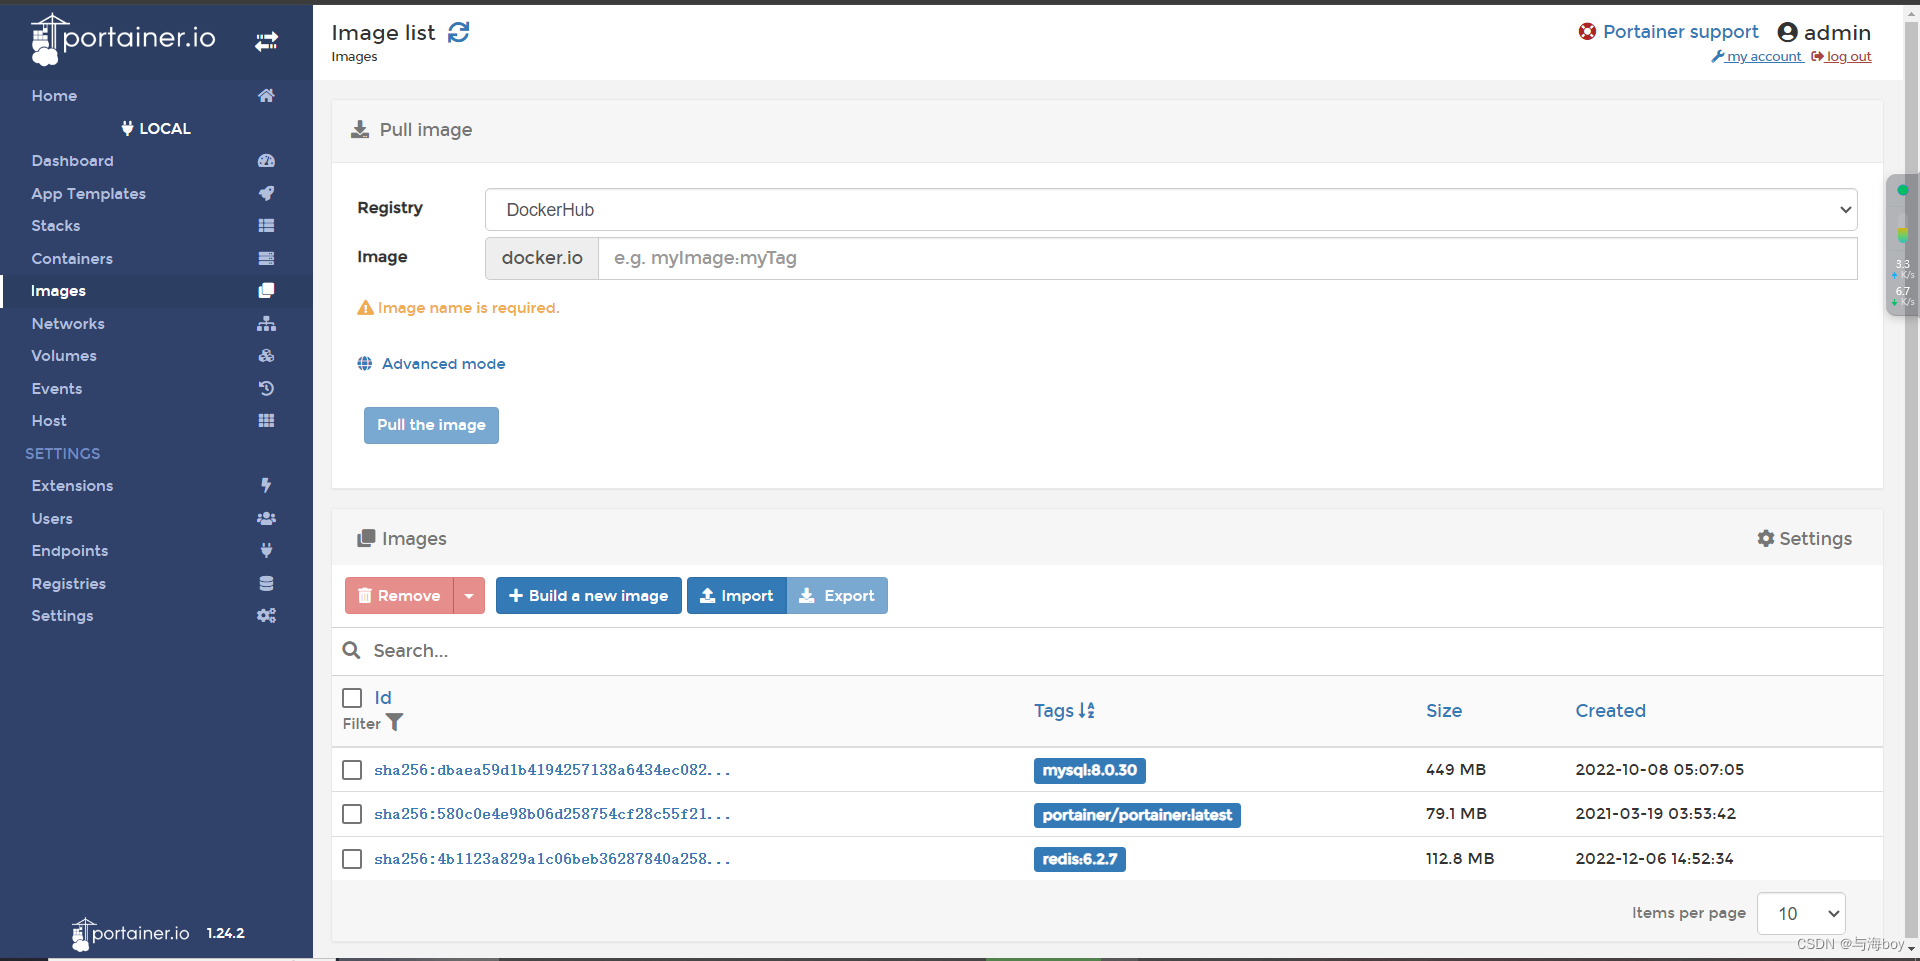
Task: Open image sha256:dbaea59d1b41 details
Action: coord(552,770)
